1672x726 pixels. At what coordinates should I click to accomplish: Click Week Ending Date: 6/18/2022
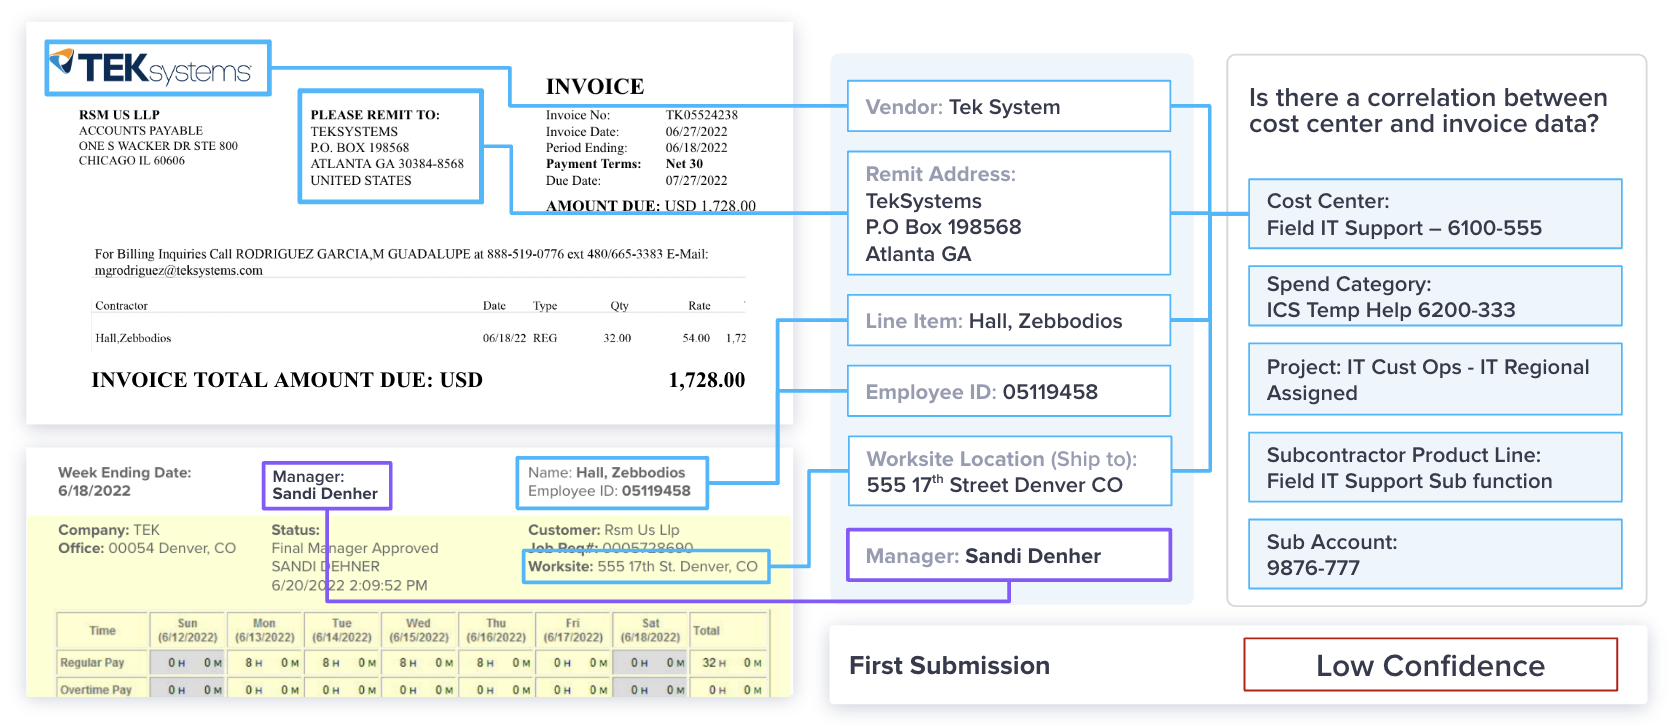124,481
